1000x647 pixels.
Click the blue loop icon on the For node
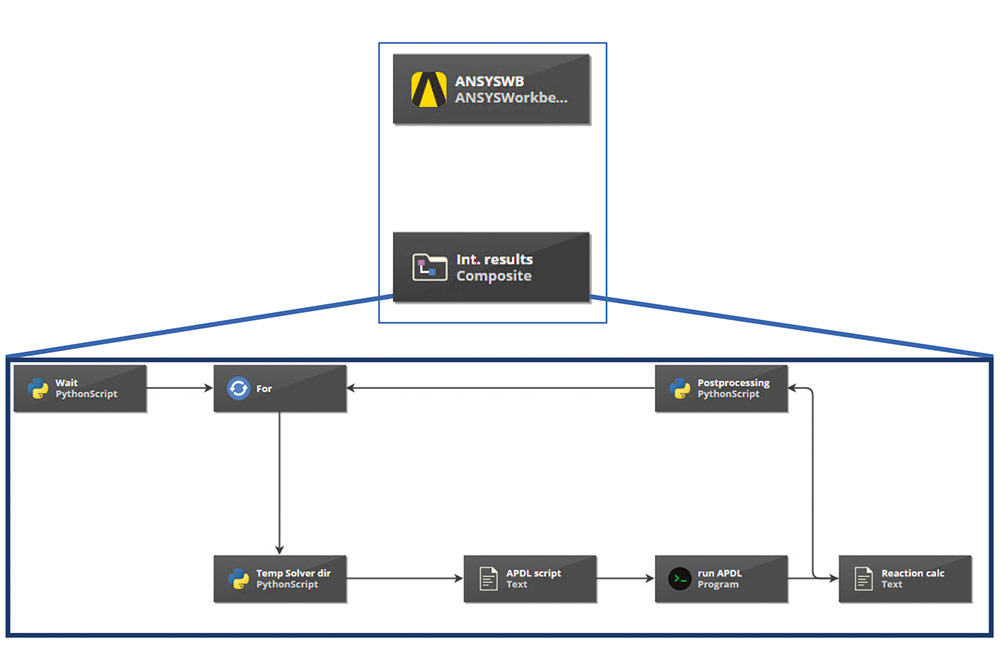pyautogui.click(x=238, y=388)
